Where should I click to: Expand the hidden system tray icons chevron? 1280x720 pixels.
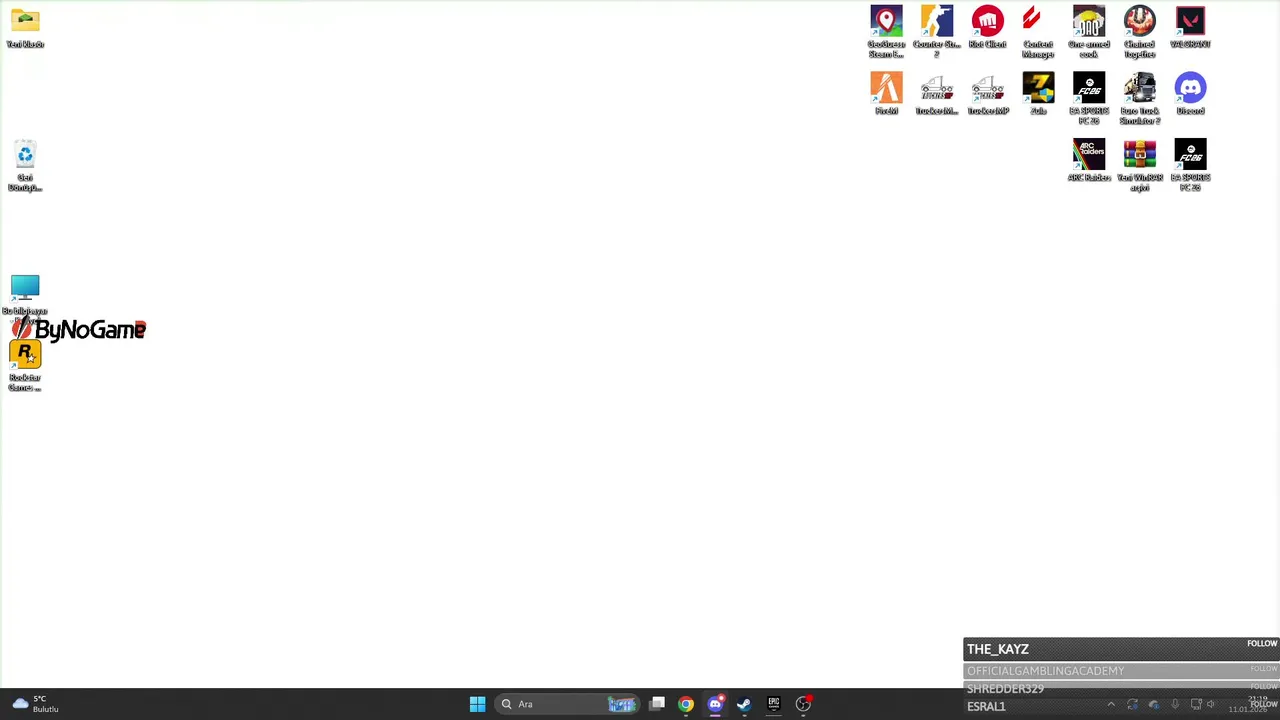pos(1110,705)
